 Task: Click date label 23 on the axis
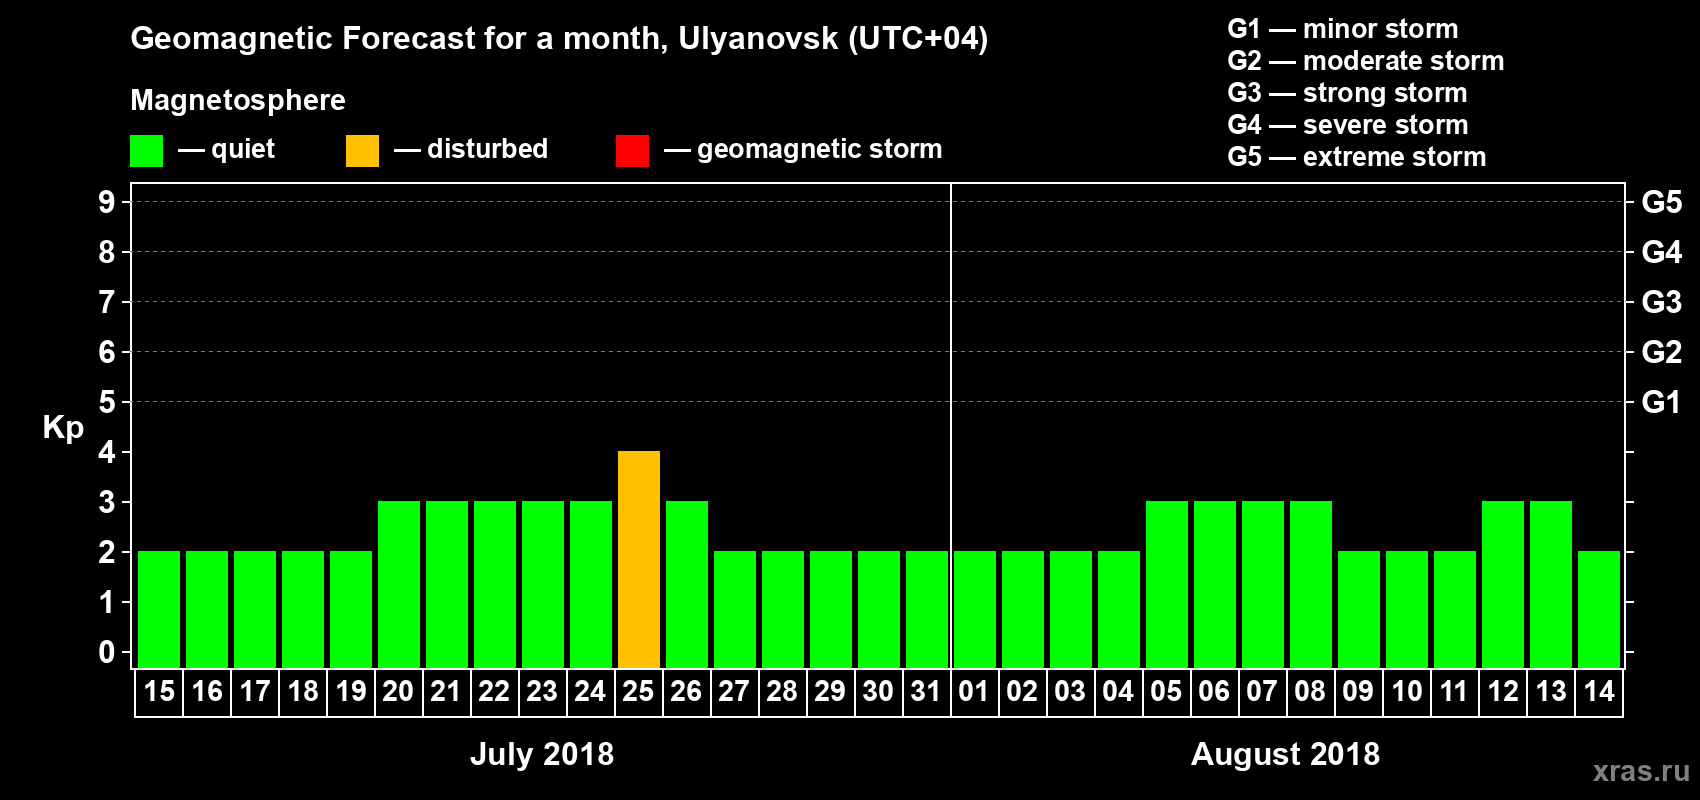coord(542,691)
